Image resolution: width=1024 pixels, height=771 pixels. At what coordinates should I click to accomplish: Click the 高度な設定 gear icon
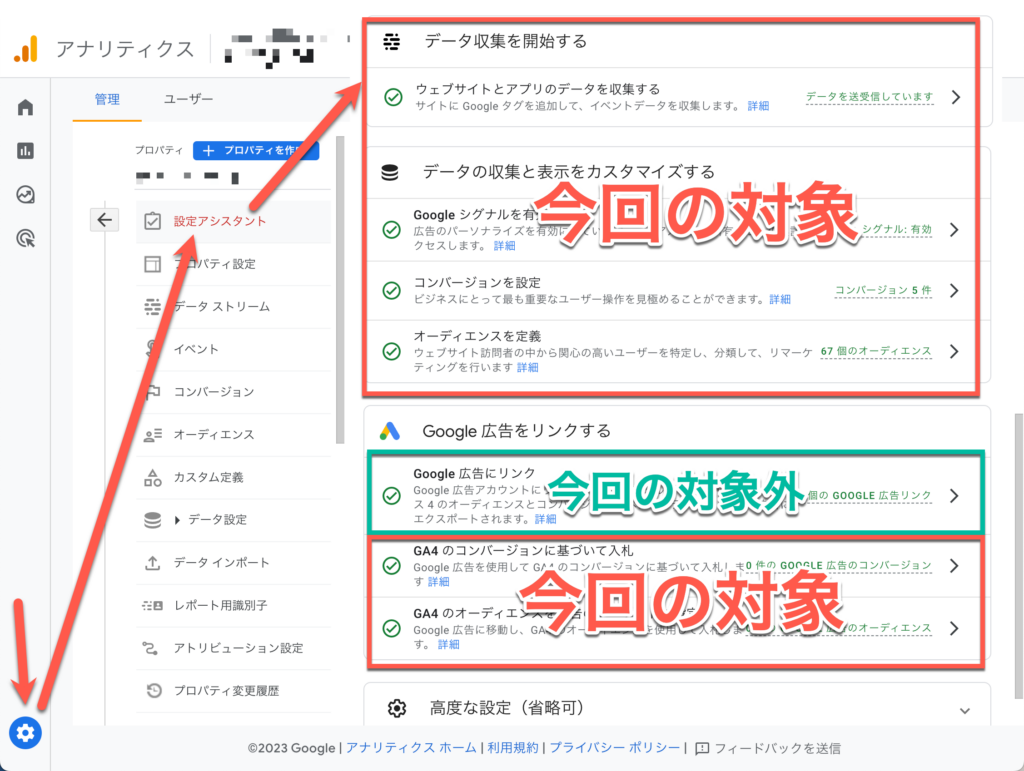pyautogui.click(x=397, y=708)
